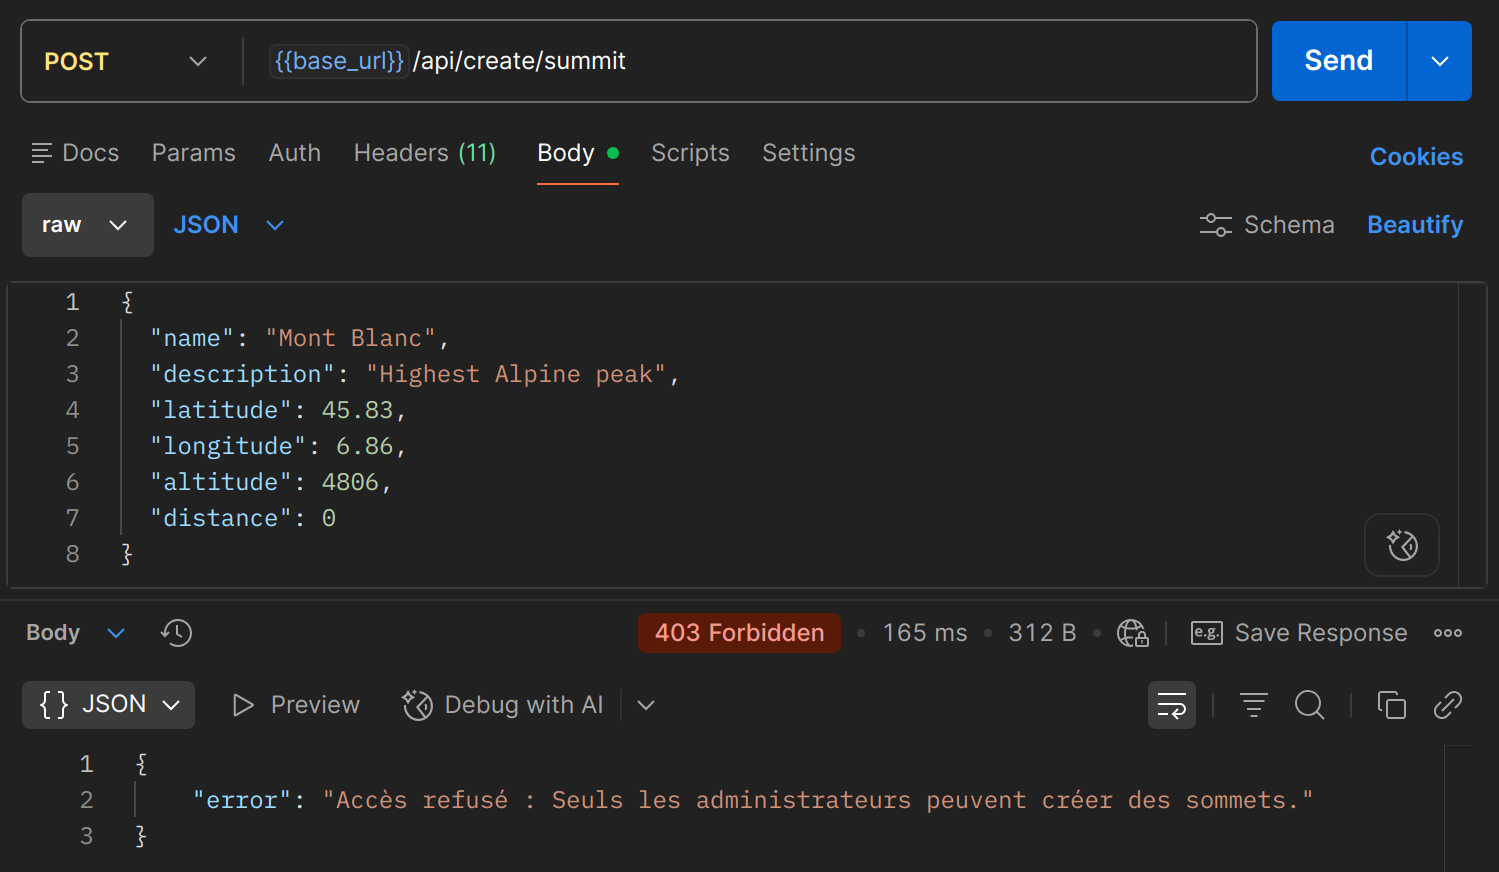Click Debug with AI
The image size is (1499, 872).
click(x=503, y=705)
